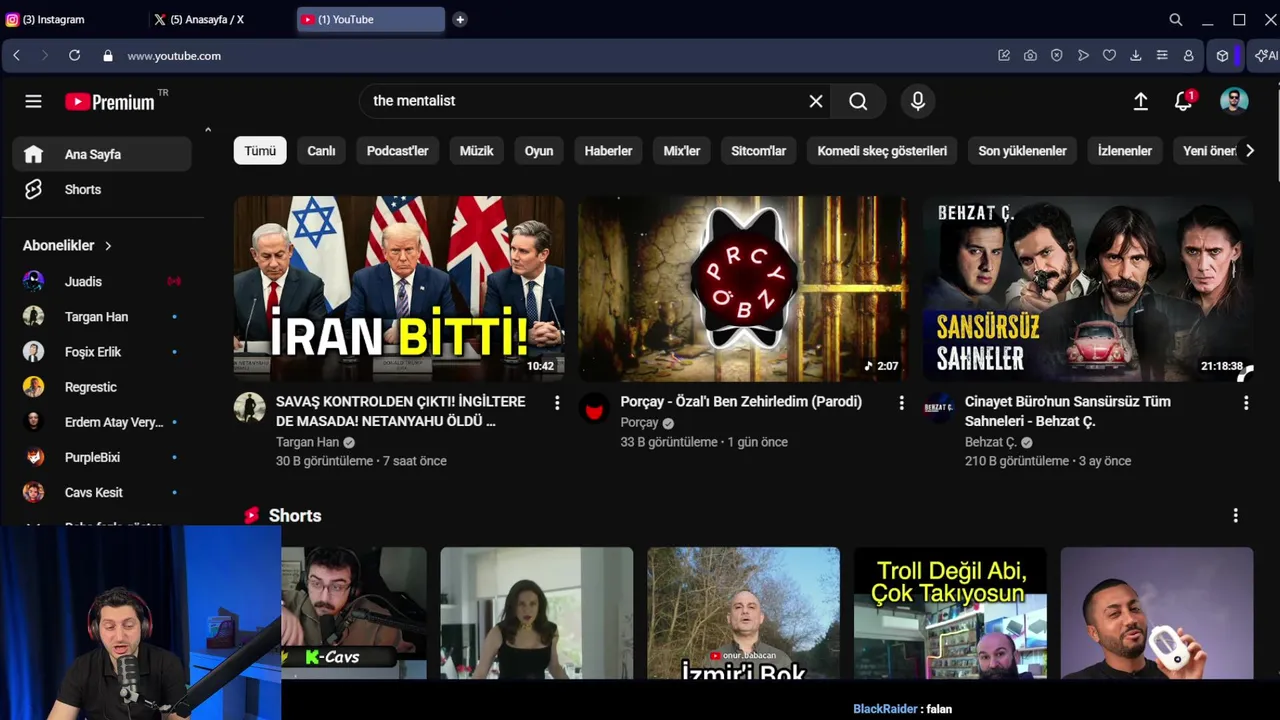Open PurpleBixi subscription channel
This screenshot has width=1280, height=720.
(x=102, y=457)
